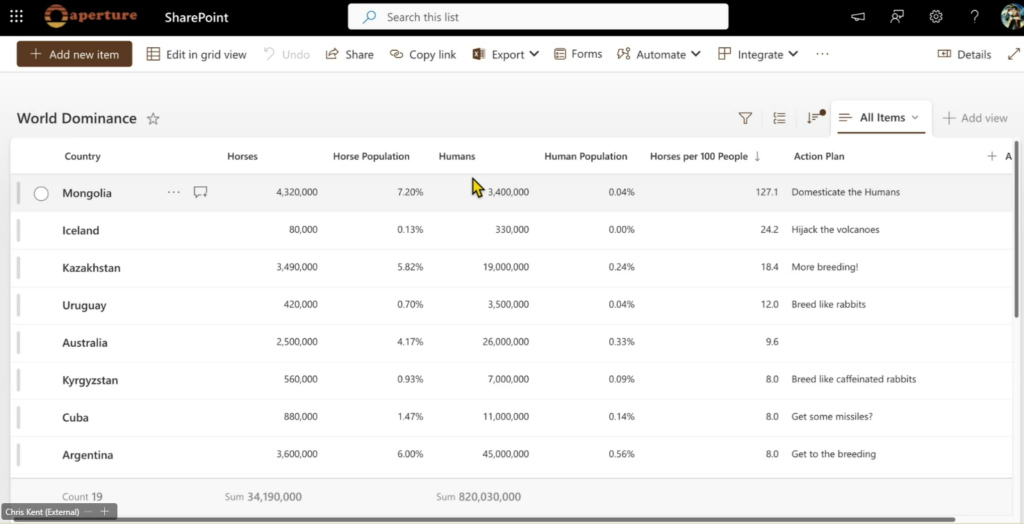Open the group by icon
This screenshot has height=524, width=1024.
click(x=779, y=118)
